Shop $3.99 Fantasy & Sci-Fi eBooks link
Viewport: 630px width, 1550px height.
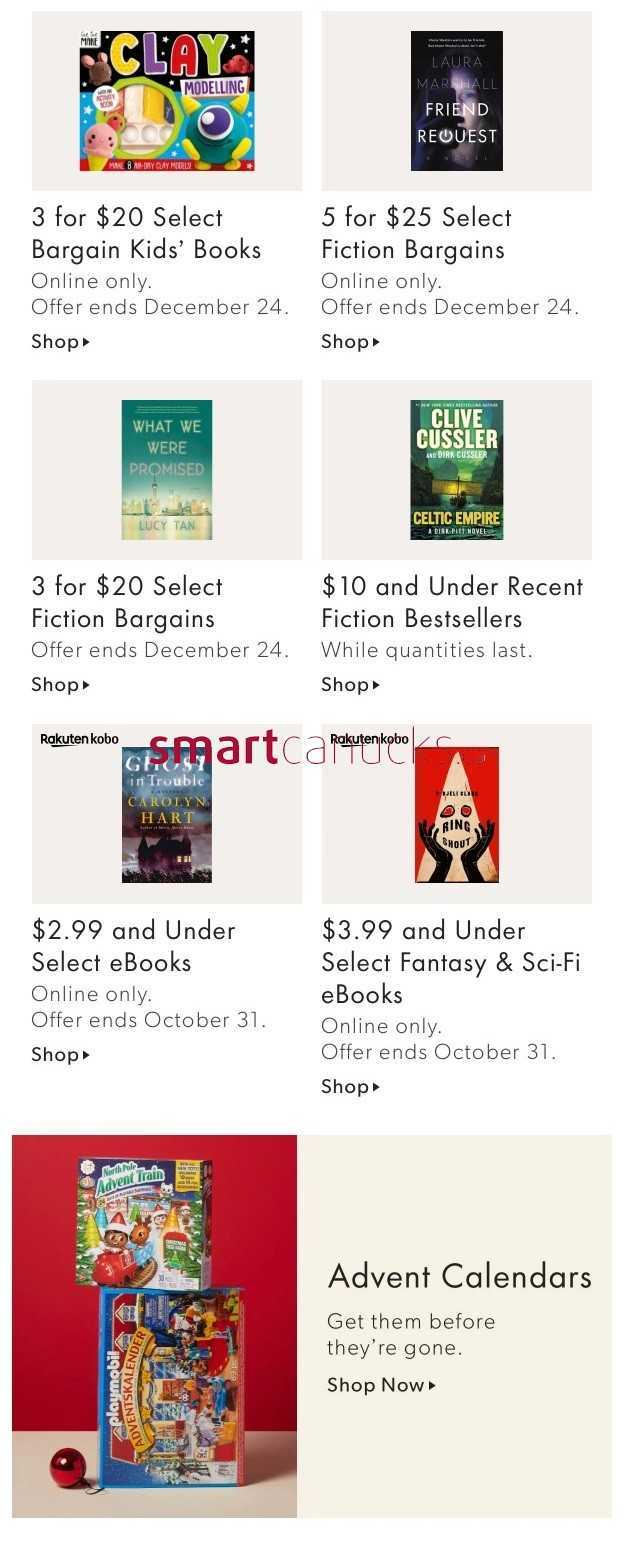(x=351, y=1087)
